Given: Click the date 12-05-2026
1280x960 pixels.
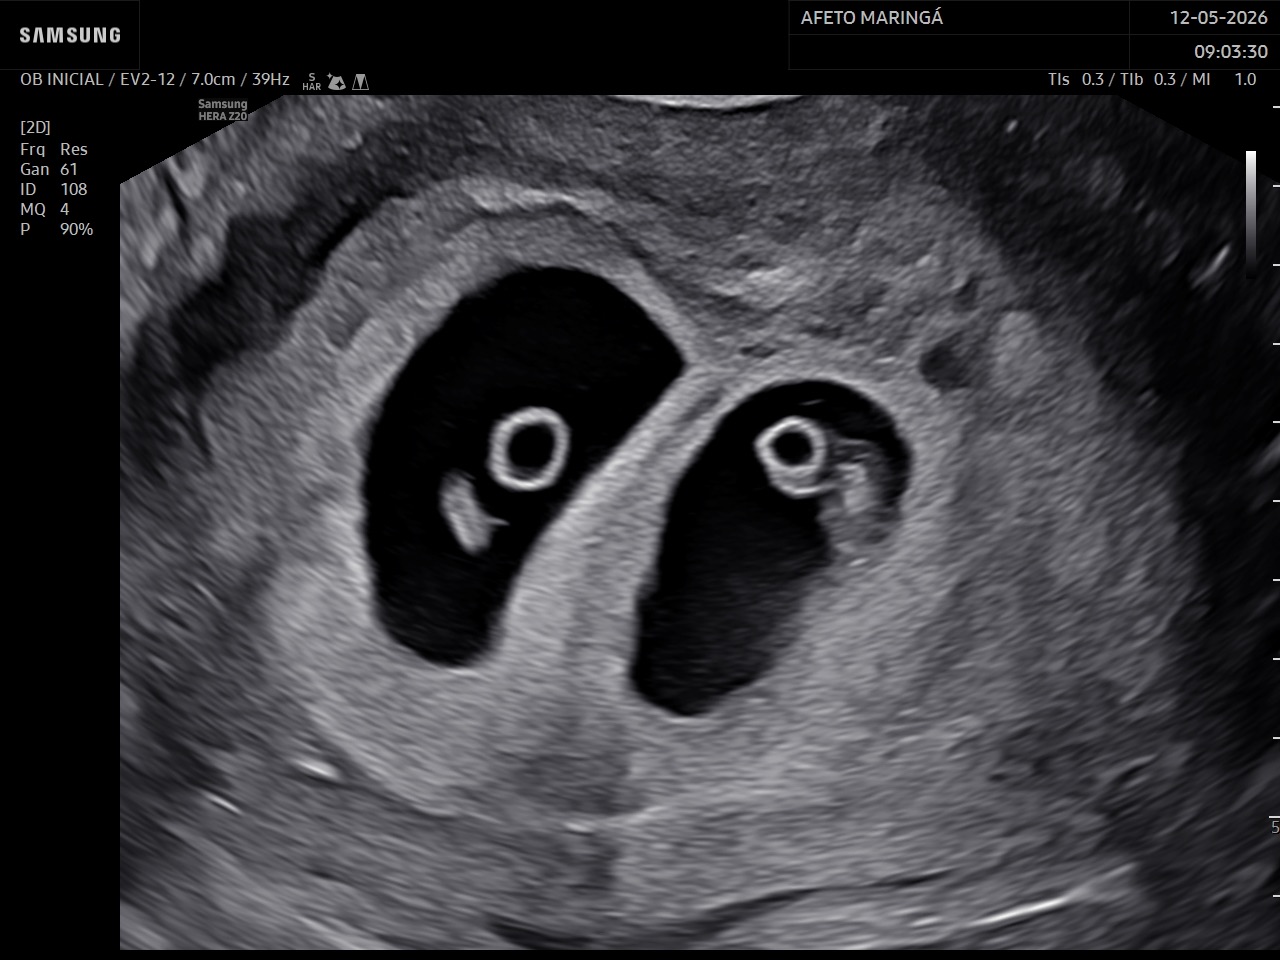Looking at the screenshot, I should click(x=1218, y=18).
